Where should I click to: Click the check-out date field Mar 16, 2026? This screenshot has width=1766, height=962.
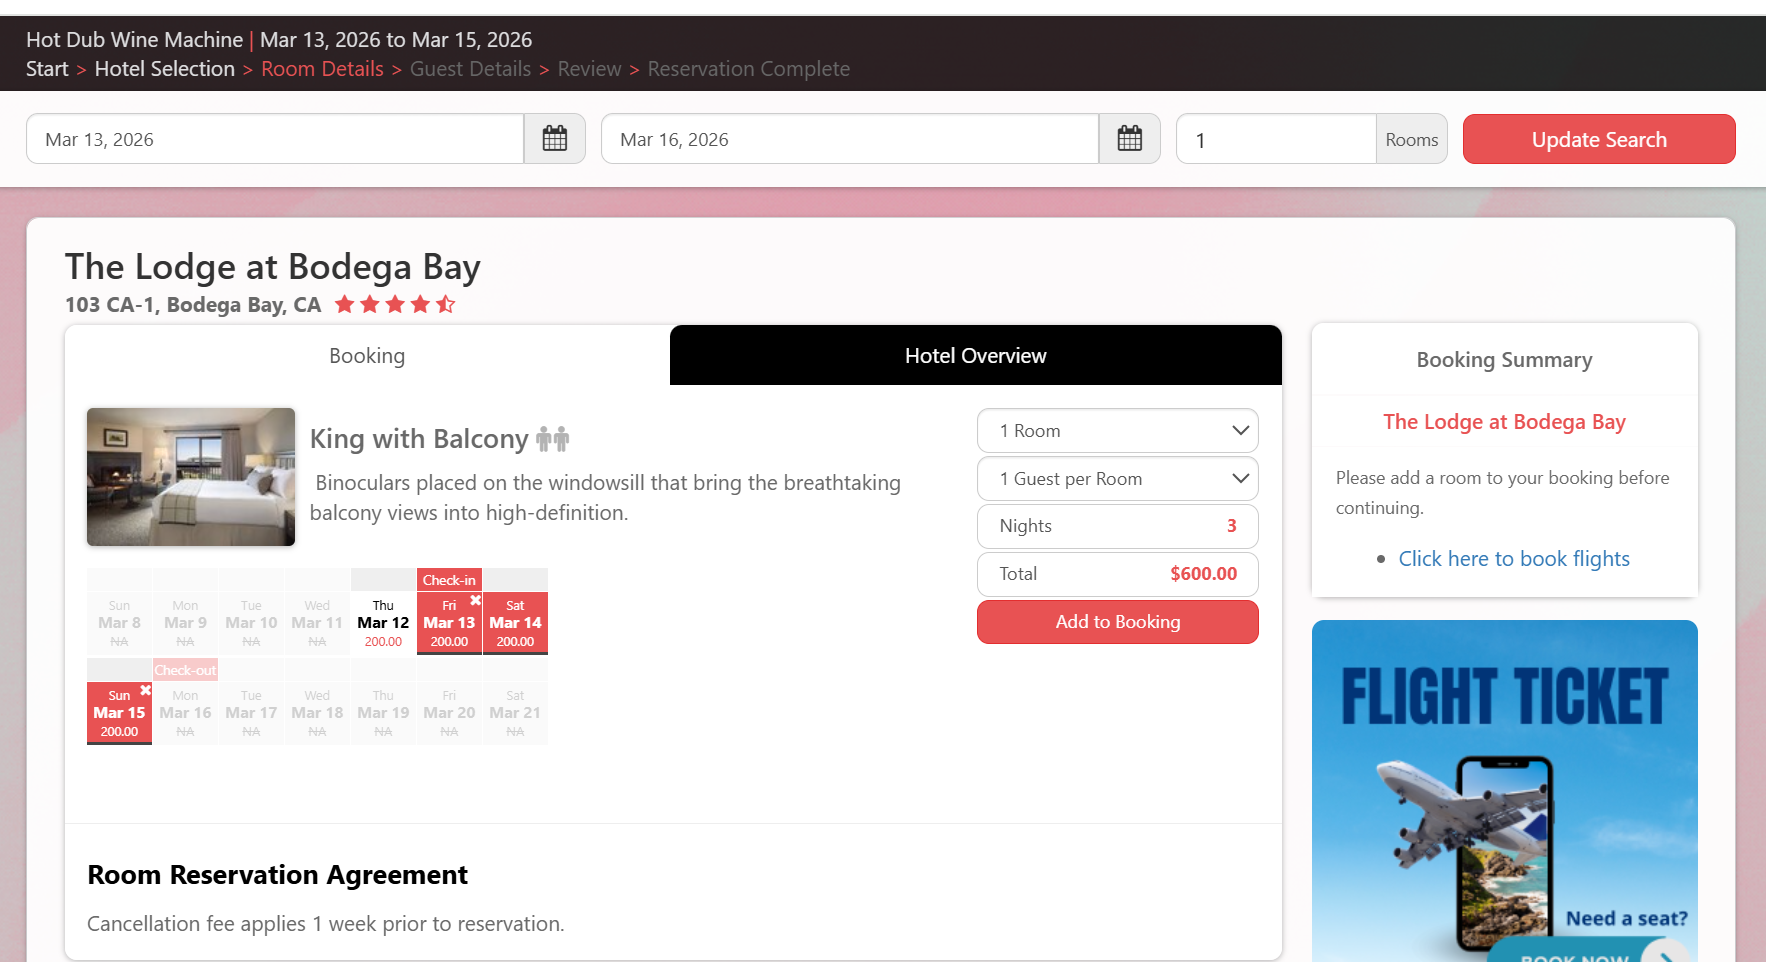click(x=850, y=139)
